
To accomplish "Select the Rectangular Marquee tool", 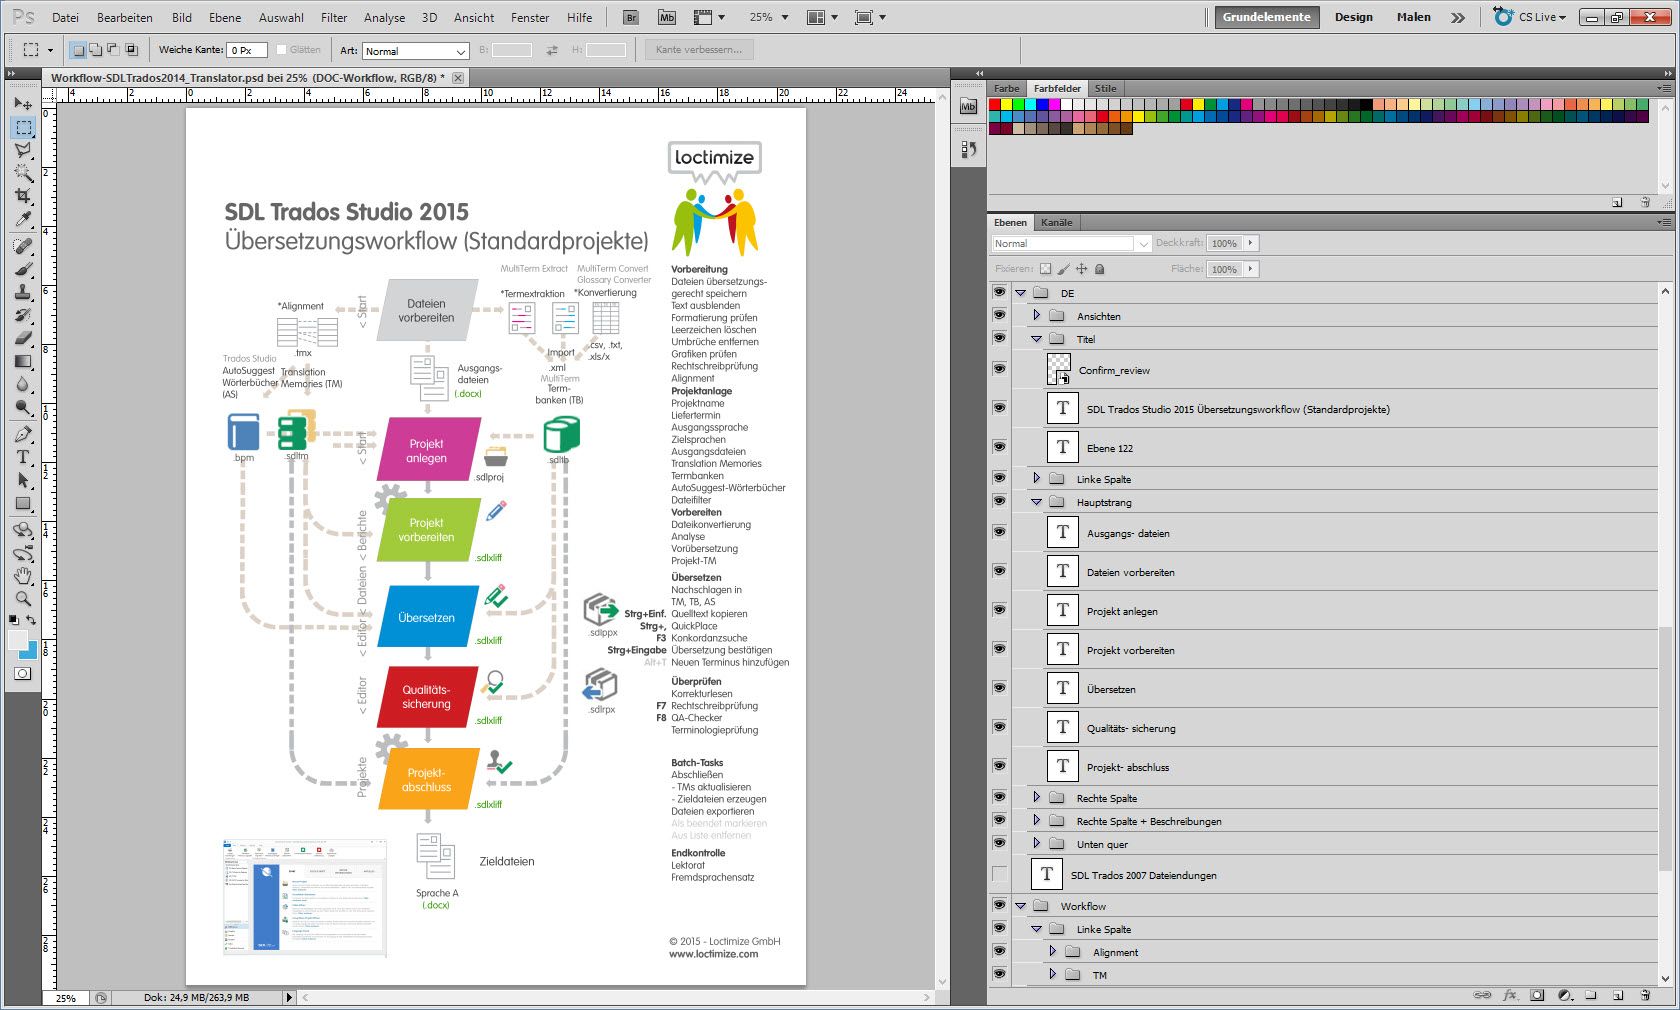I will coord(23,127).
